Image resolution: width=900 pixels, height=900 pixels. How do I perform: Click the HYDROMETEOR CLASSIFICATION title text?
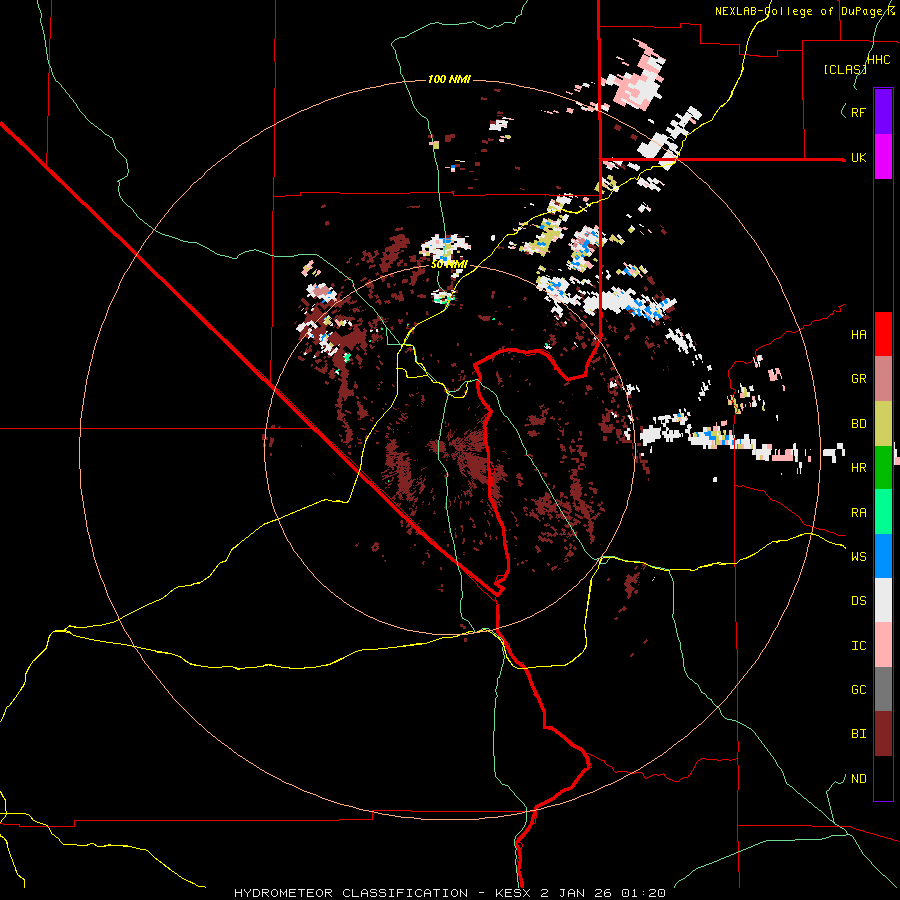(x=351, y=893)
